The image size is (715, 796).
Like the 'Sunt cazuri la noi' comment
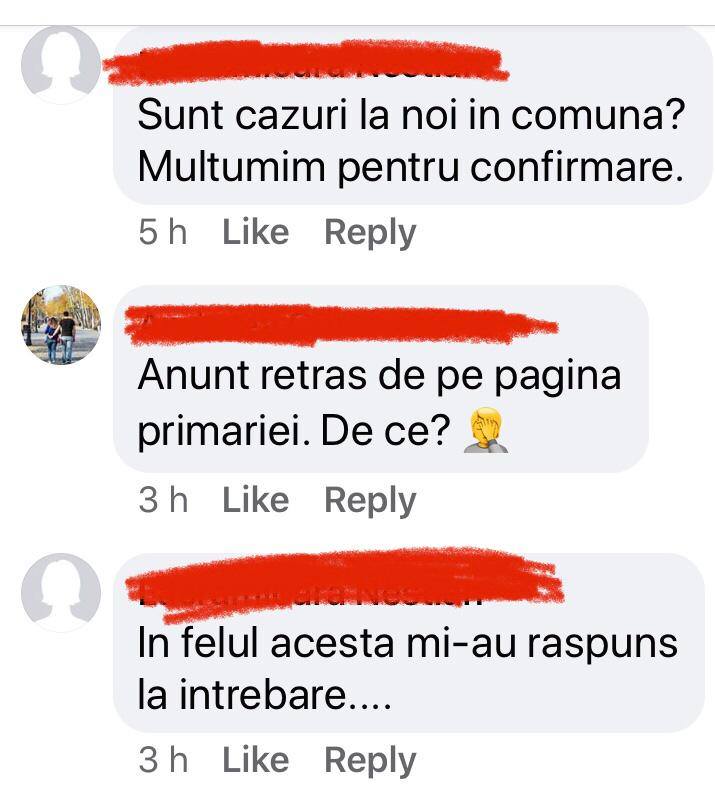[255, 232]
